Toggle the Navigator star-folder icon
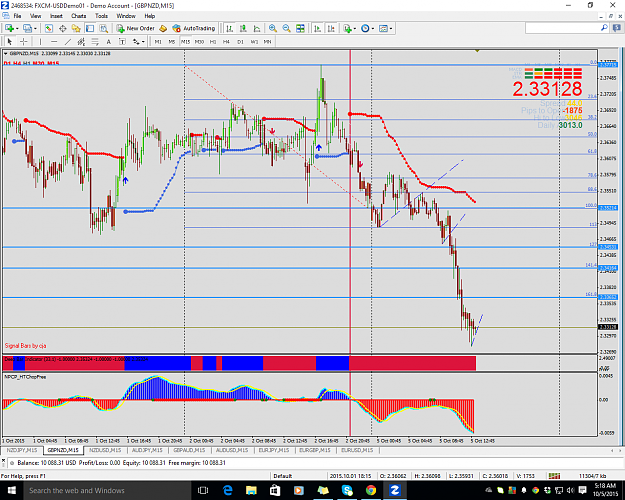625x500 pixels. (76, 28)
